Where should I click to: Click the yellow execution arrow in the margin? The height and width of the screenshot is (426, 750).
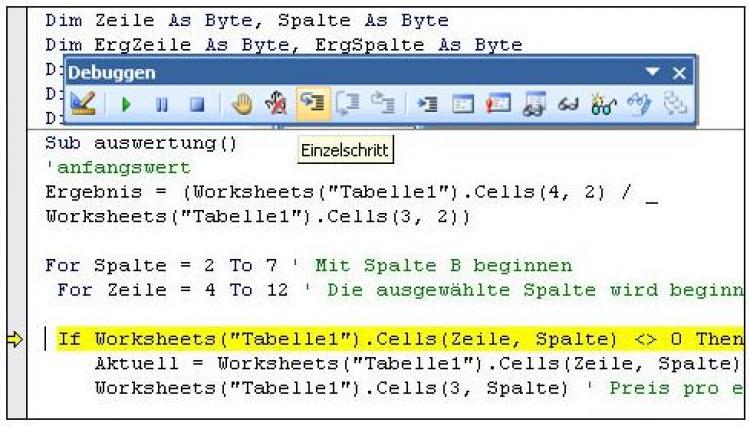coord(15,338)
